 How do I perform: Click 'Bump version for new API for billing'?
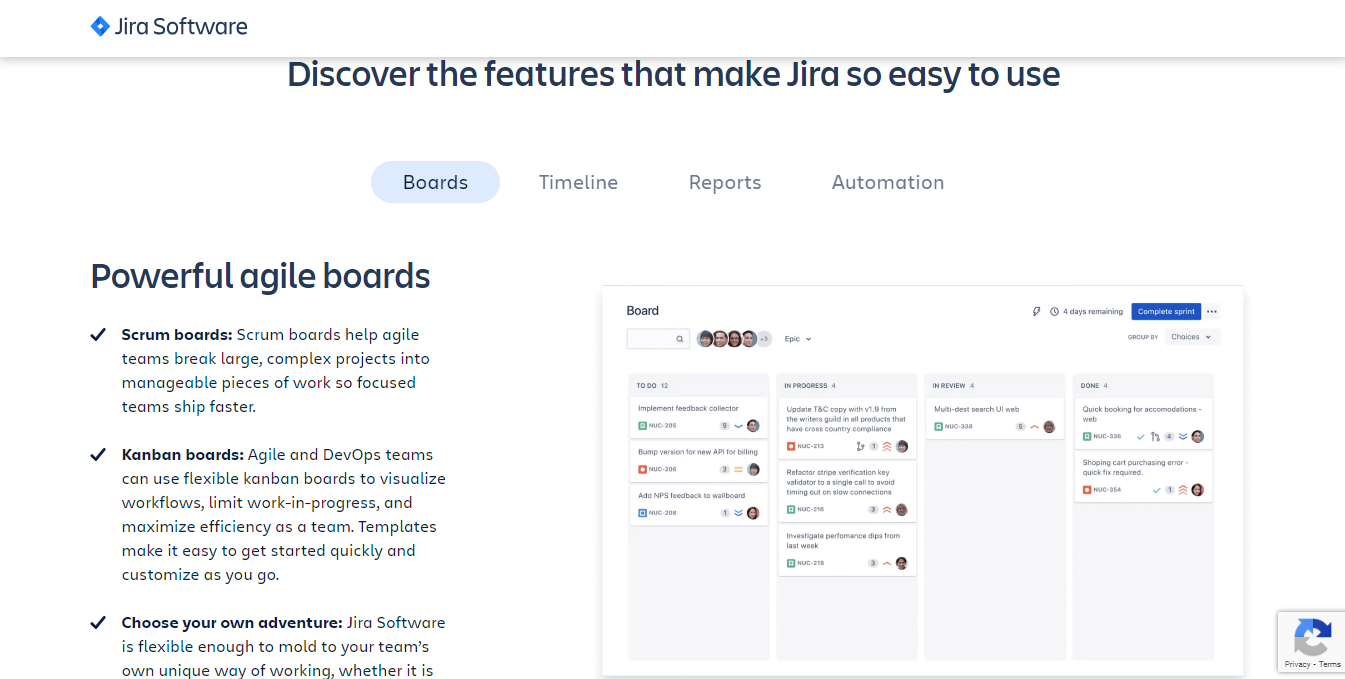[697, 452]
